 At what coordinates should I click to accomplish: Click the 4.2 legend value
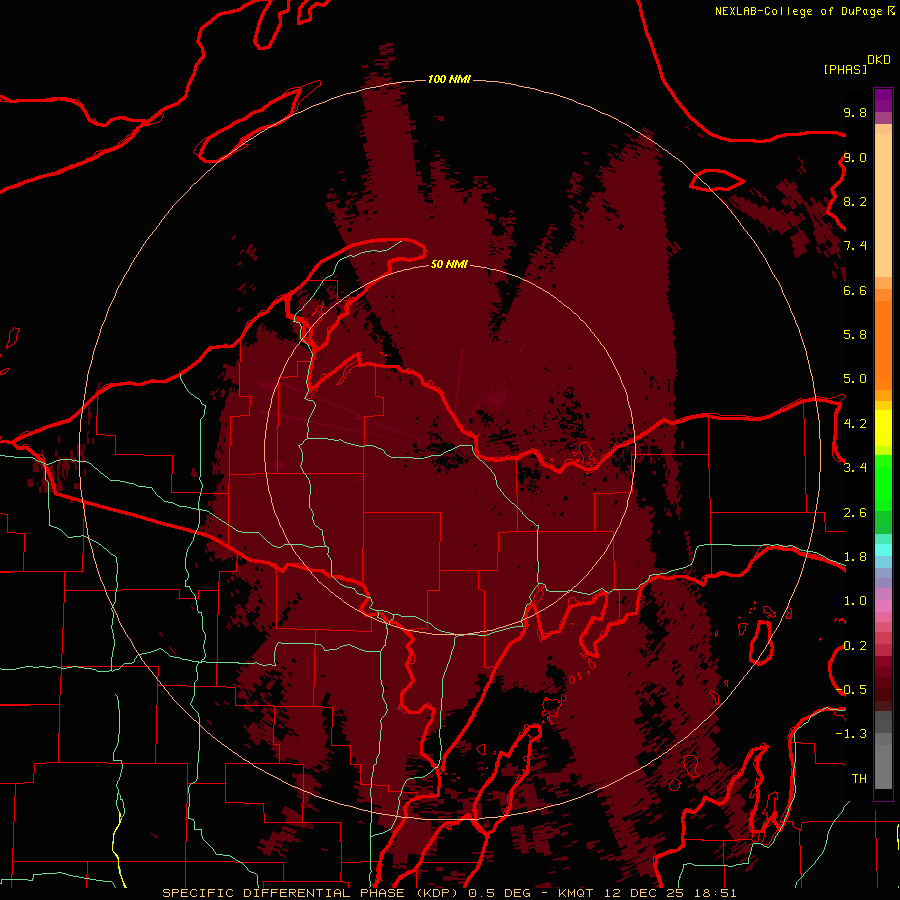point(855,424)
